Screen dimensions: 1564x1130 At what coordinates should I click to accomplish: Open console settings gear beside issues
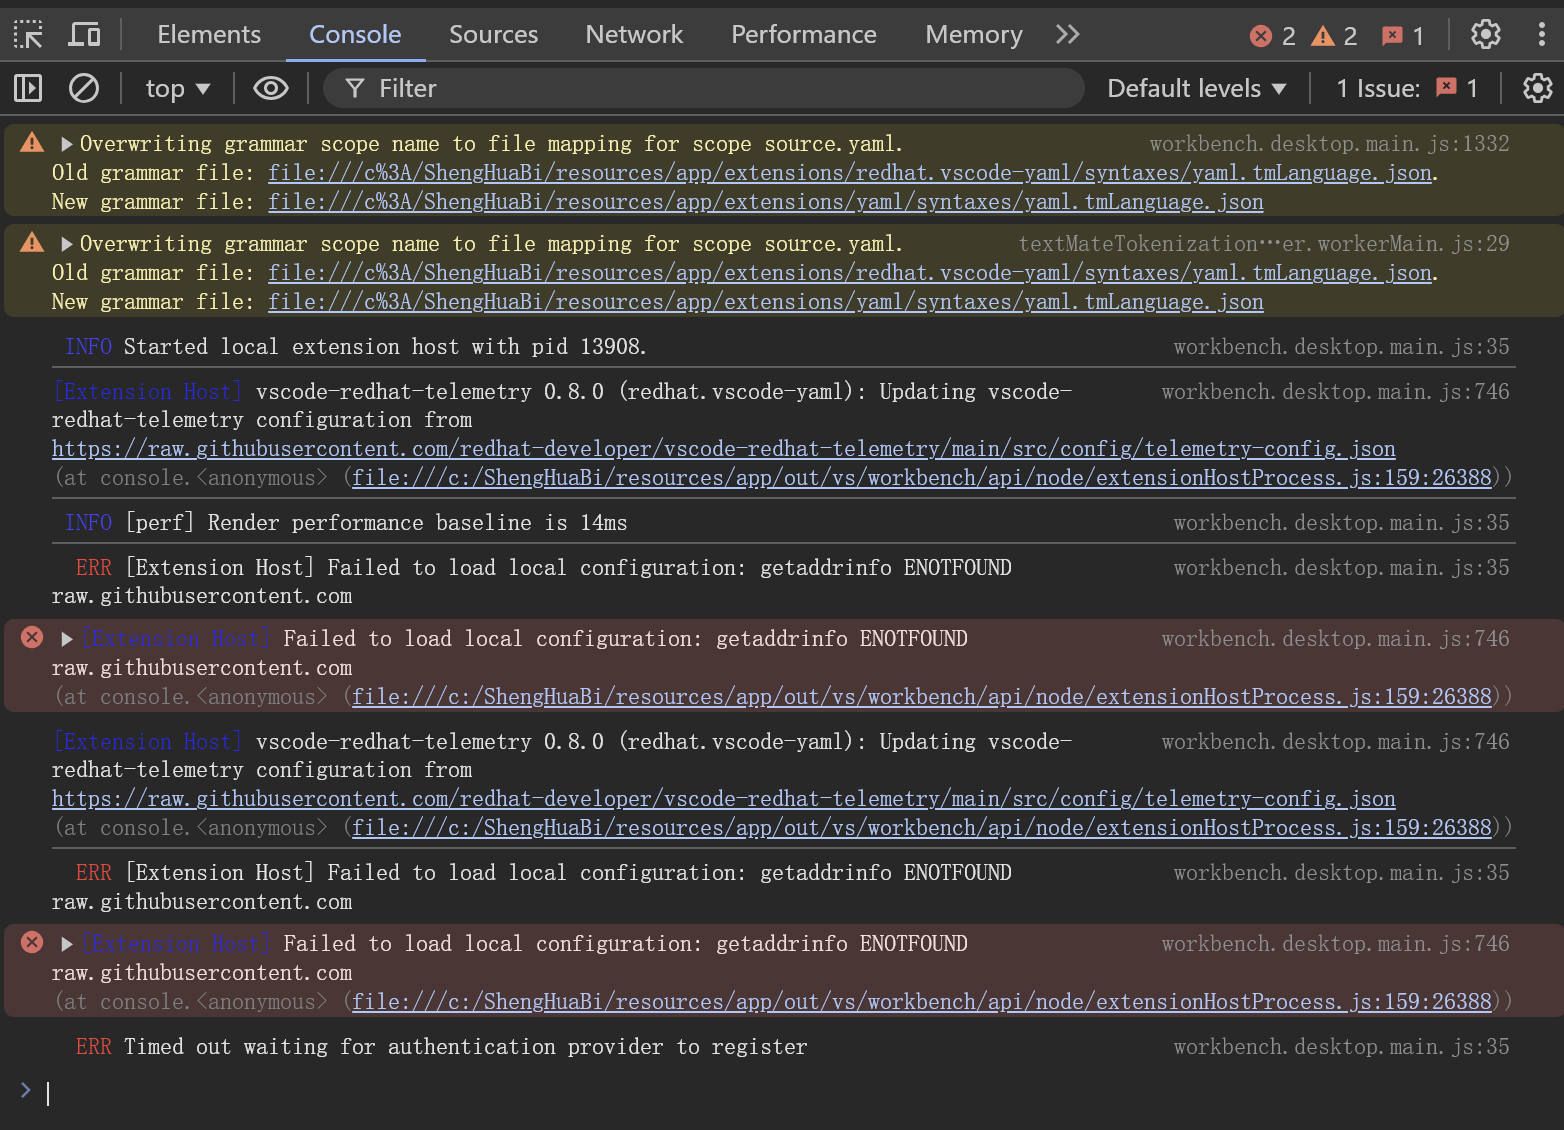[1537, 89]
